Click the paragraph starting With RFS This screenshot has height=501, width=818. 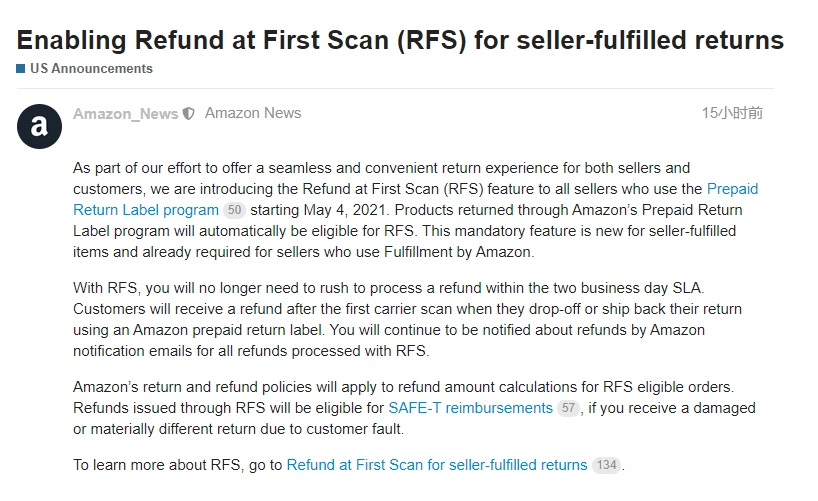point(407,319)
